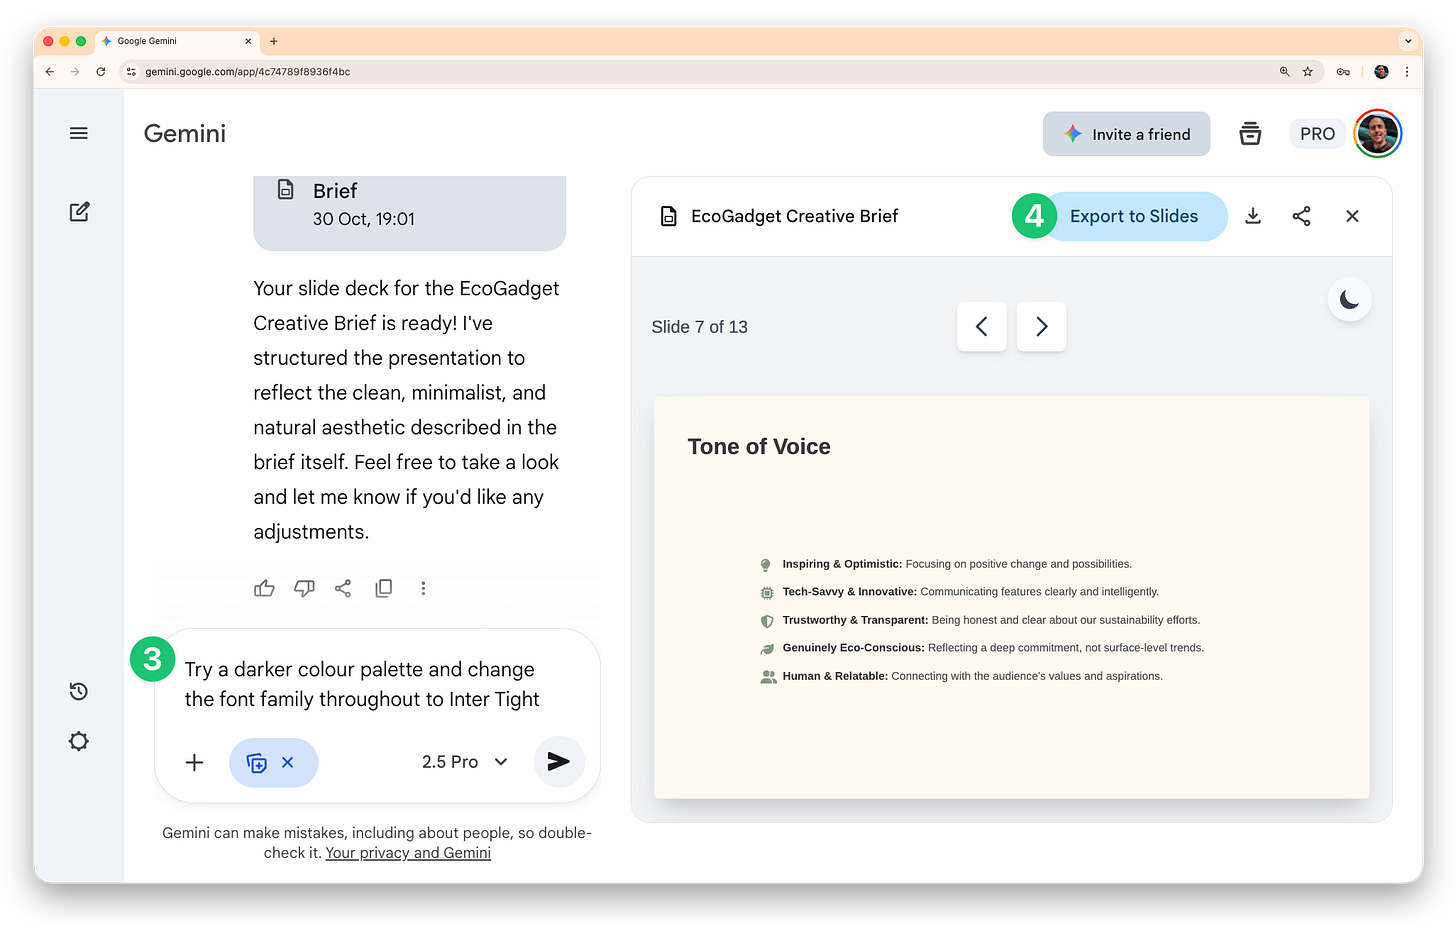
Task: Add attachment with the plus icon
Action: (194, 762)
